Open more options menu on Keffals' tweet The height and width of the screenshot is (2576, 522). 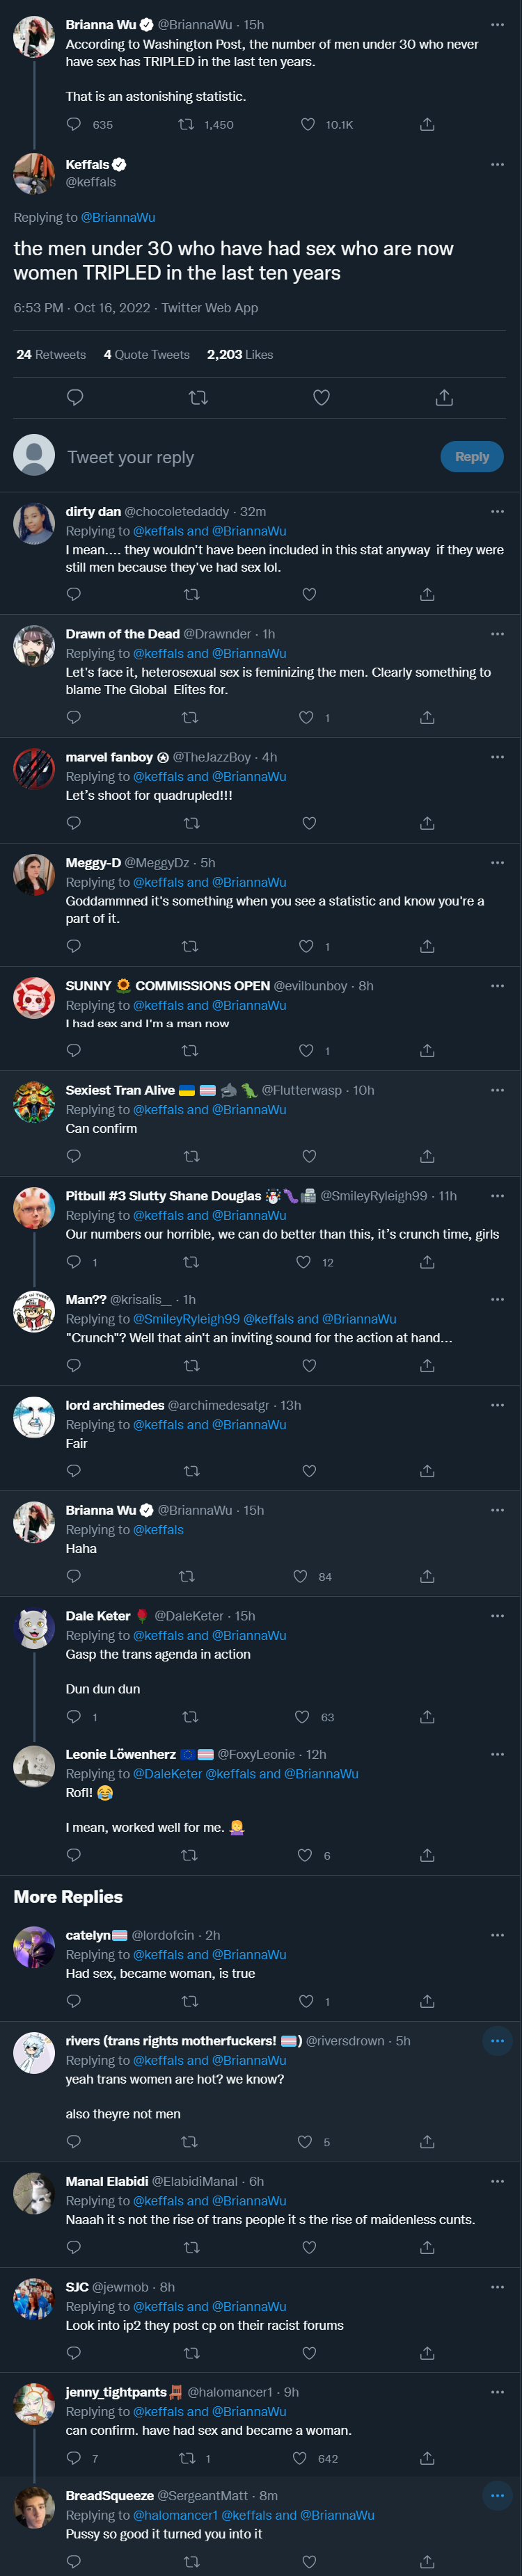497,164
